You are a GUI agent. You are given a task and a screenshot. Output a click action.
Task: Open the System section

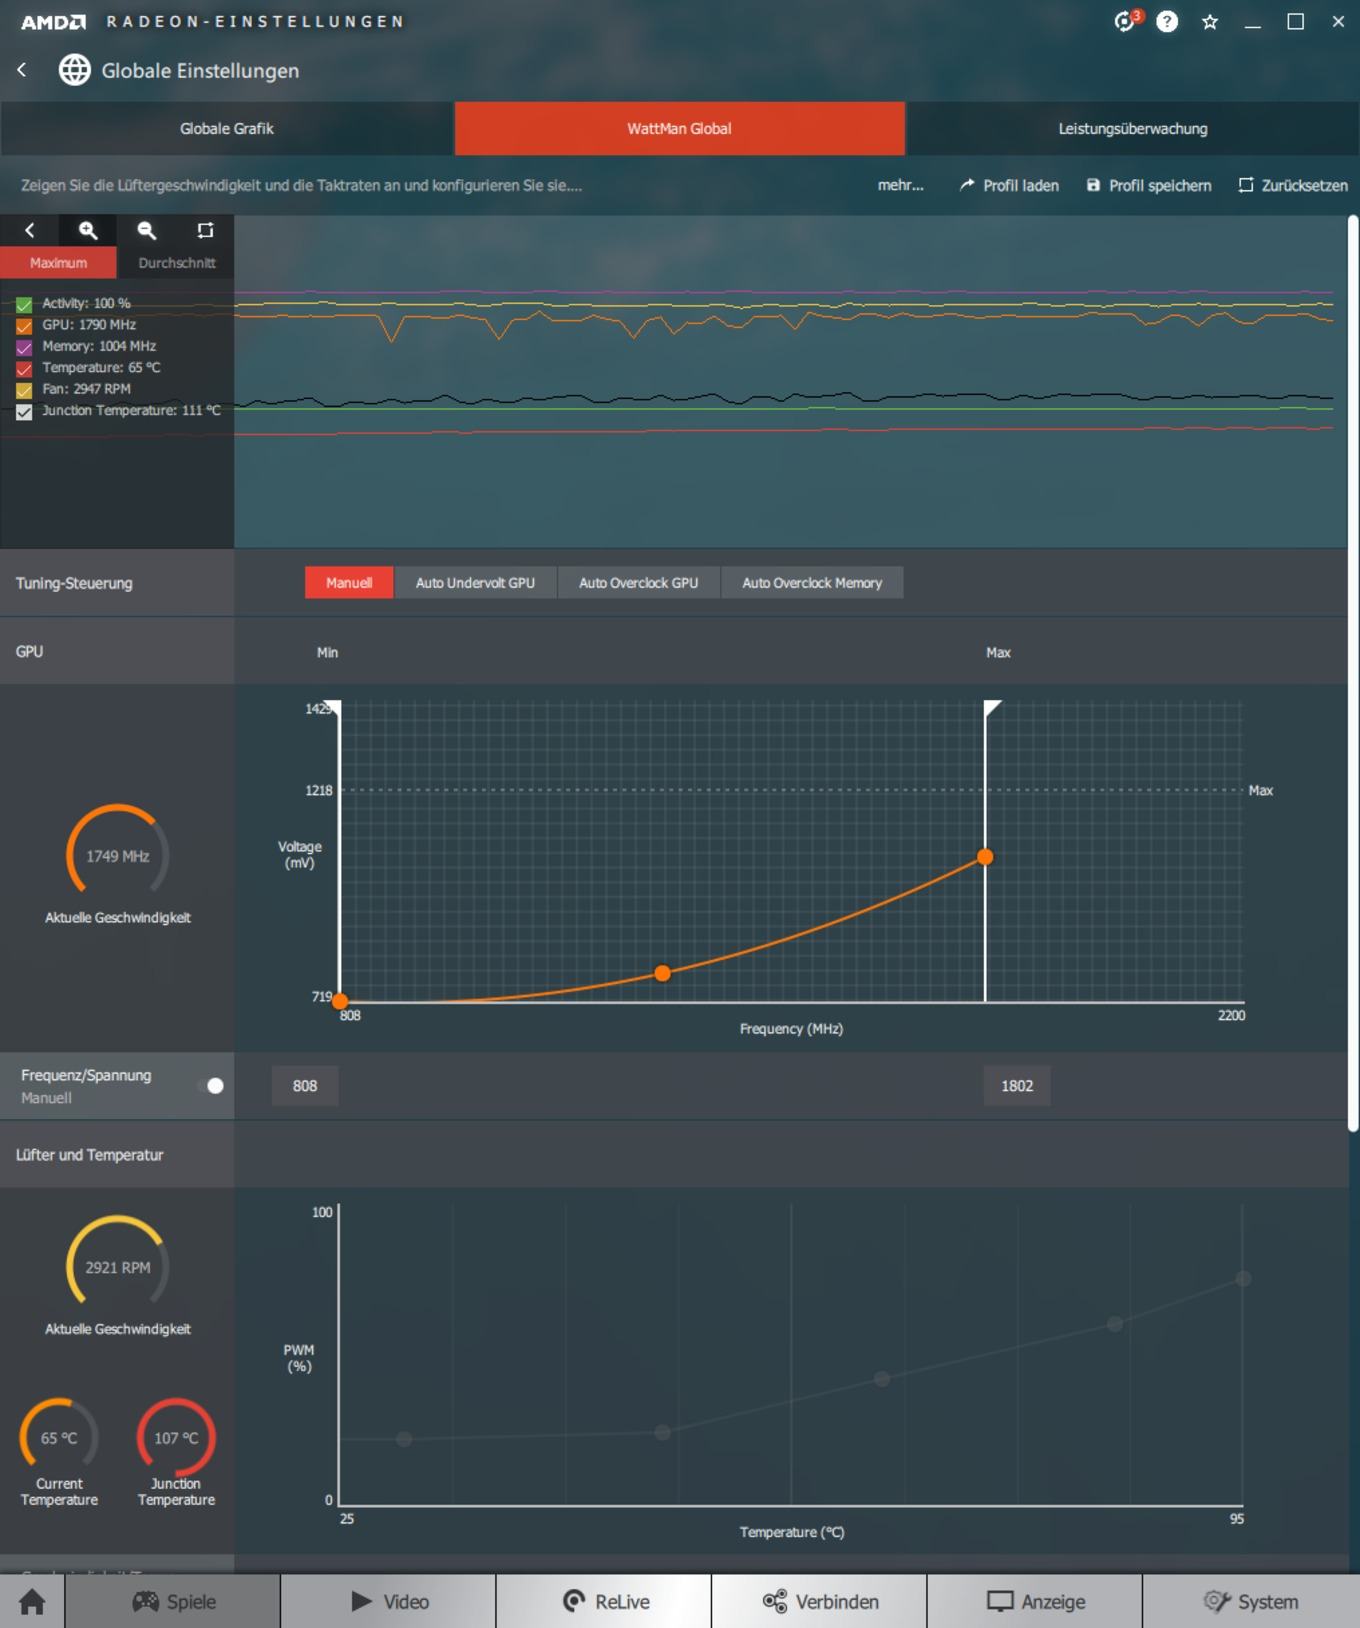tap(1251, 1601)
